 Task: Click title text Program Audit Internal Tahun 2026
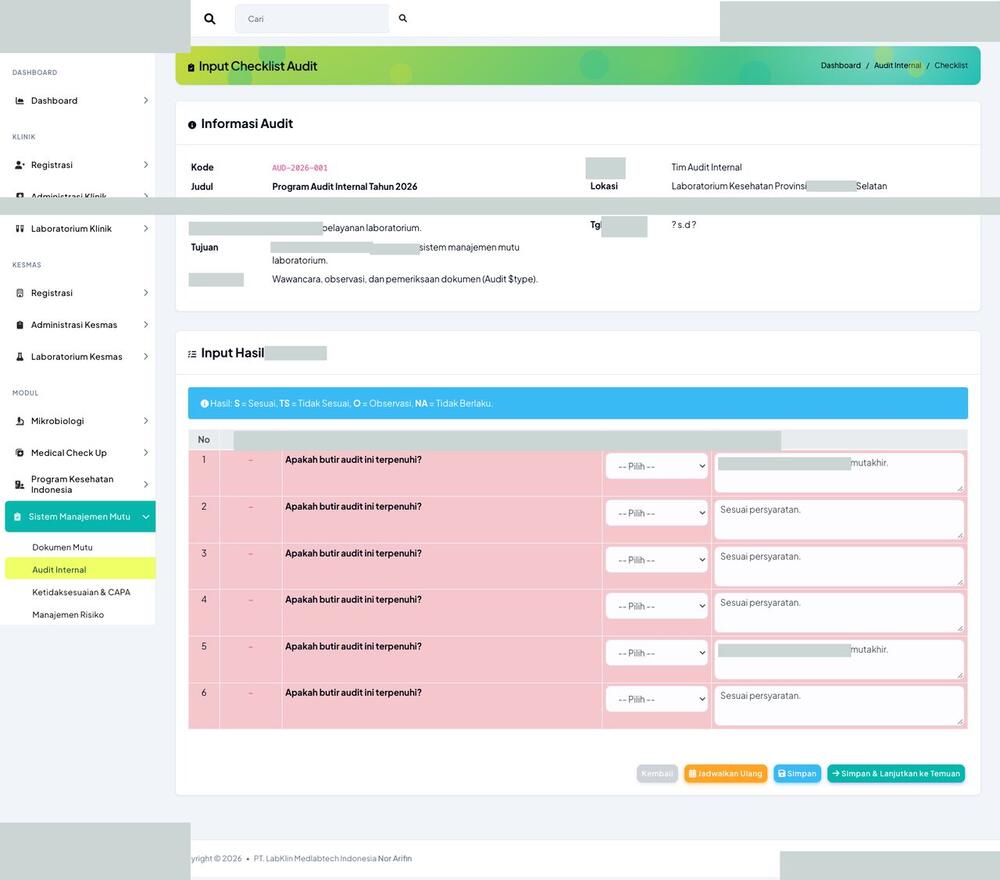click(344, 187)
